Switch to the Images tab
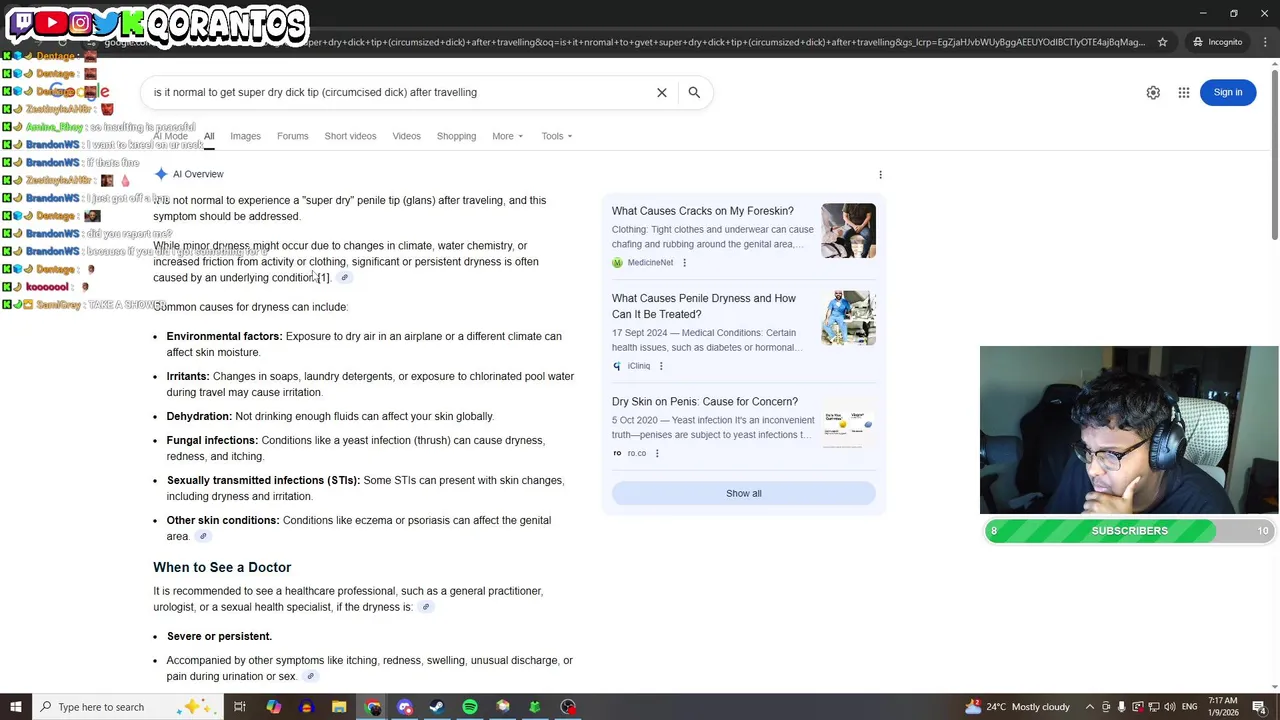This screenshot has height=720, width=1280. [x=245, y=136]
